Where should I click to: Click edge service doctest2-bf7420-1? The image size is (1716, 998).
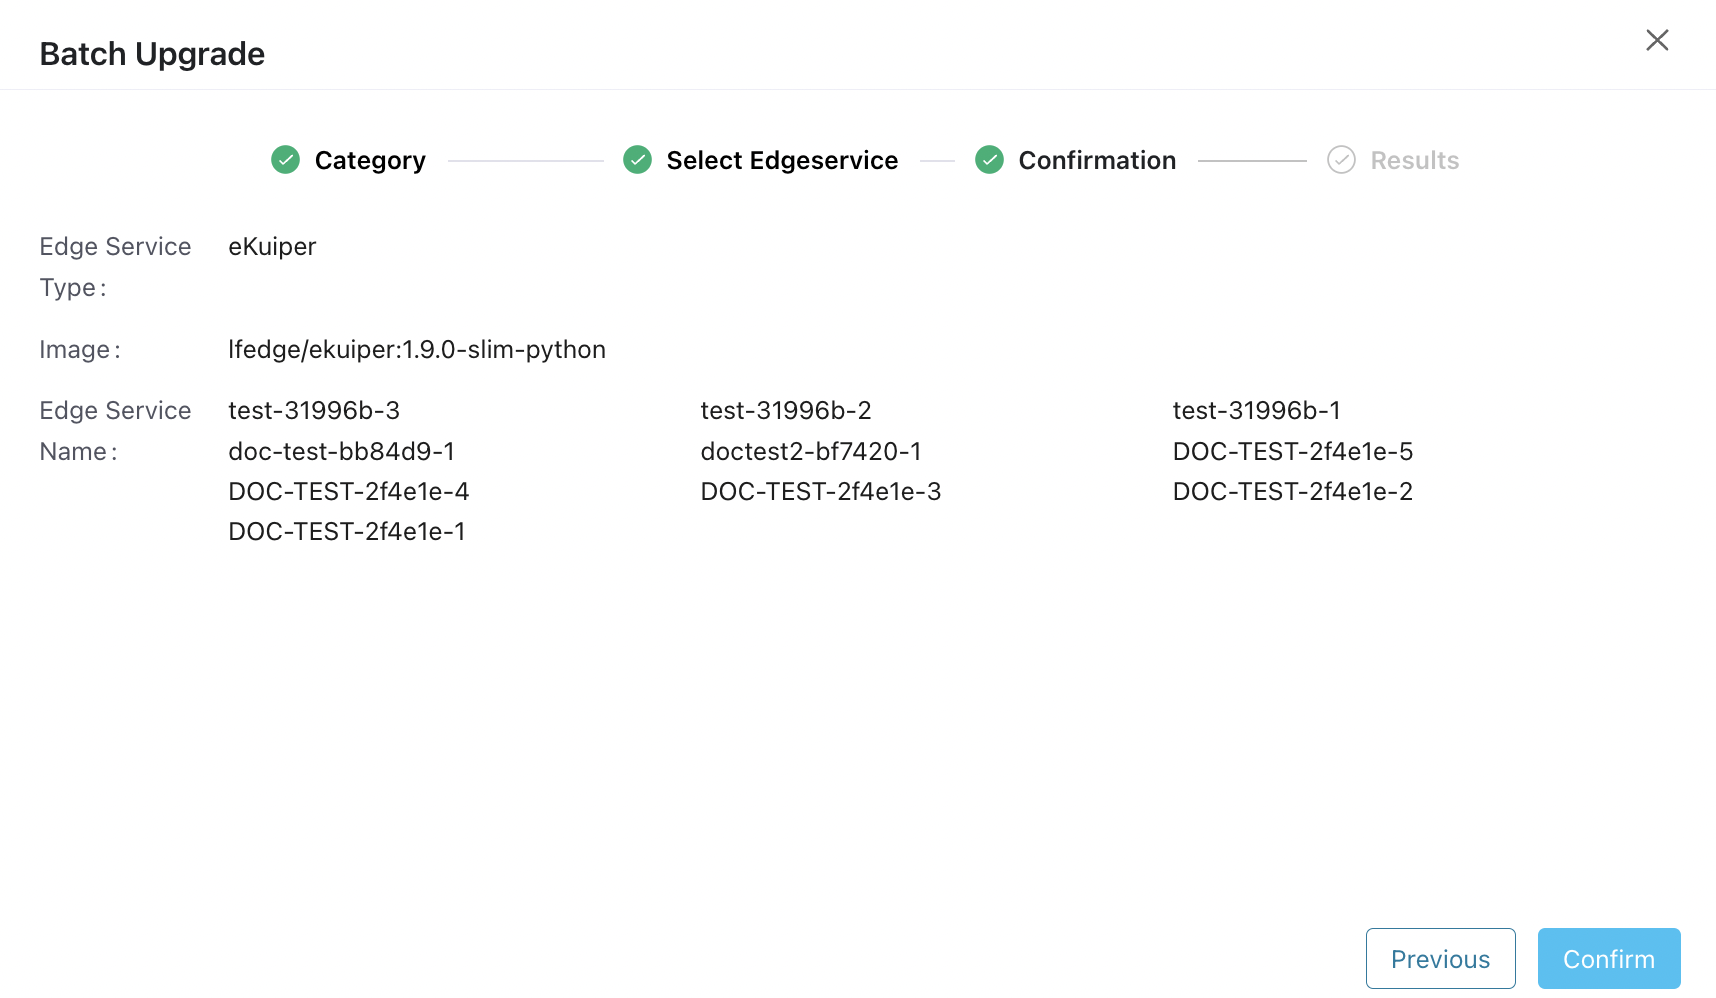tap(811, 451)
